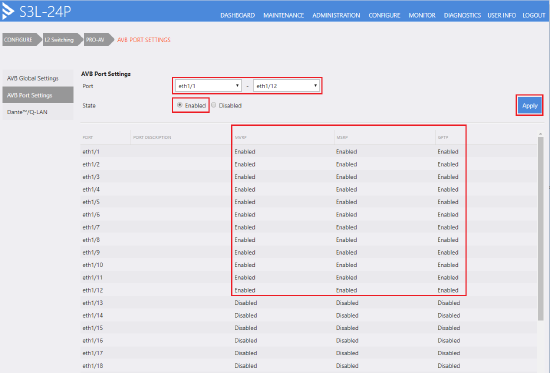Click the eth1/13 port cell
This screenshot has height=373, width=550.
(x=93, y=302)
